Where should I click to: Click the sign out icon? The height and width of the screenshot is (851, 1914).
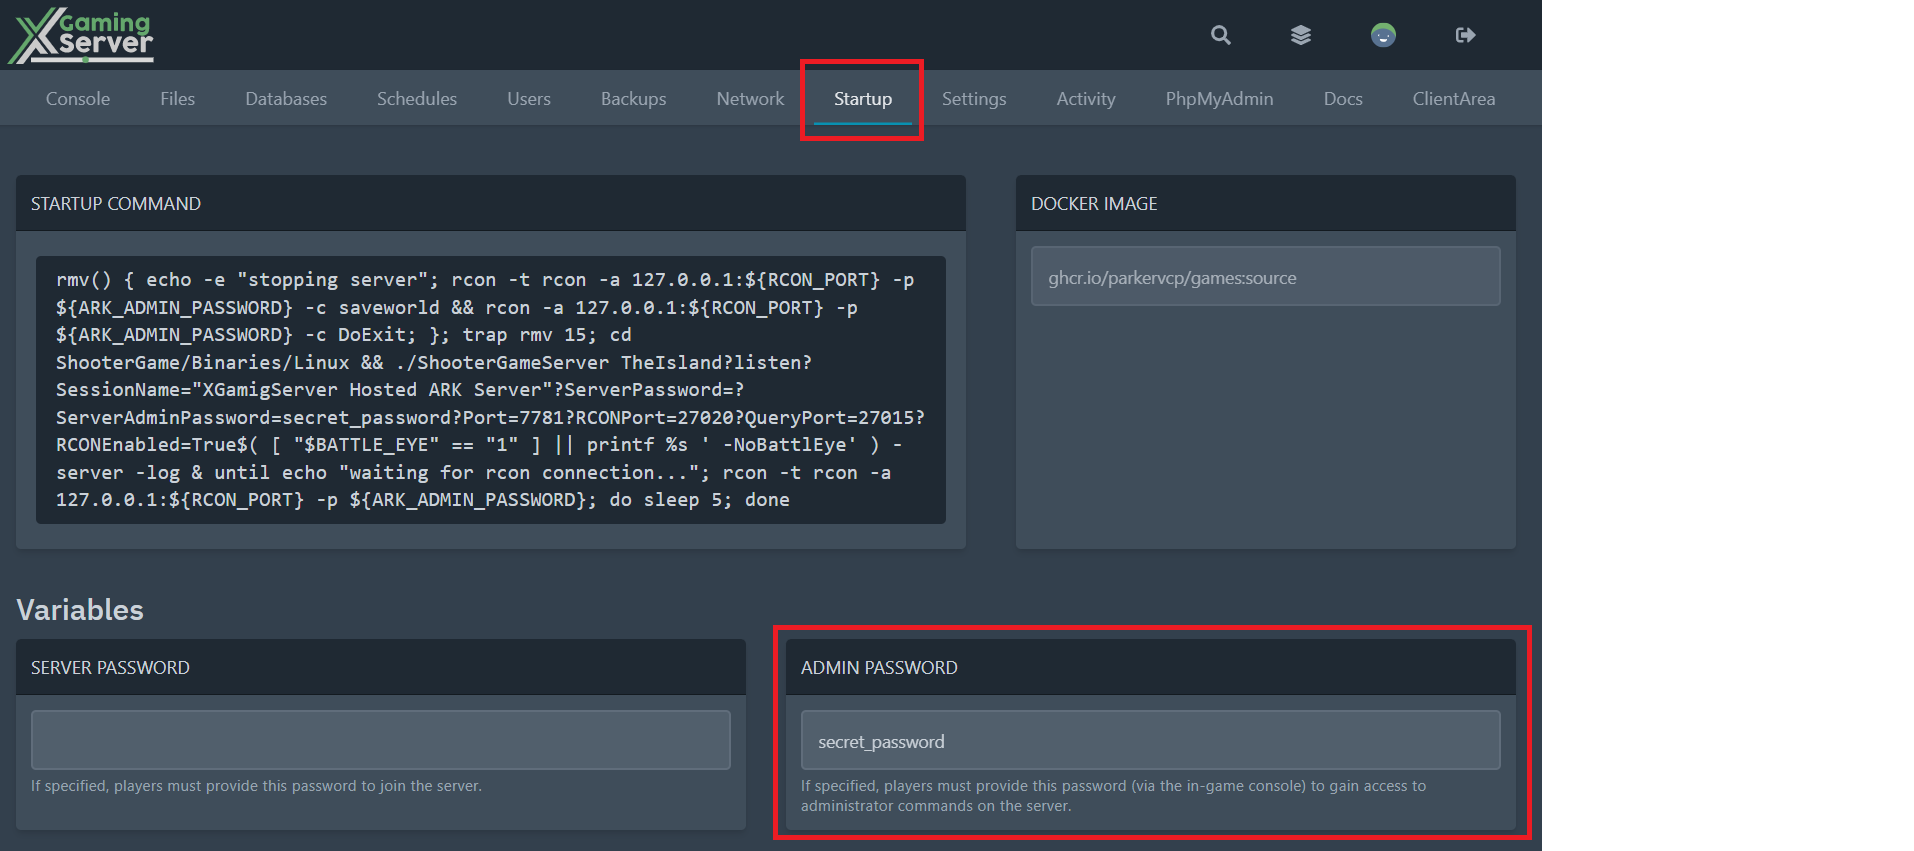1465,35
